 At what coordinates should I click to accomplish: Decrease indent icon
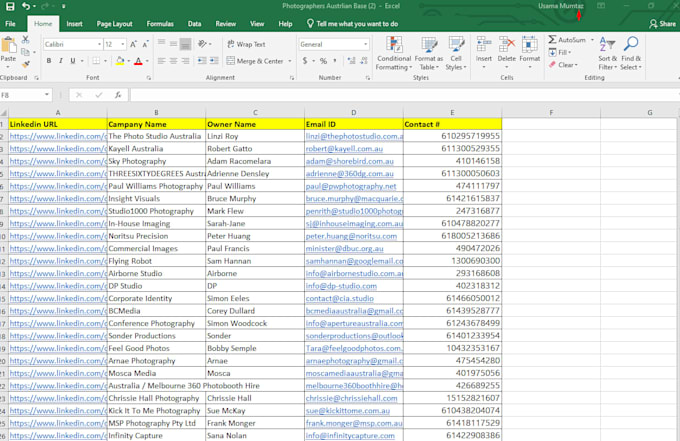point(202,61)
